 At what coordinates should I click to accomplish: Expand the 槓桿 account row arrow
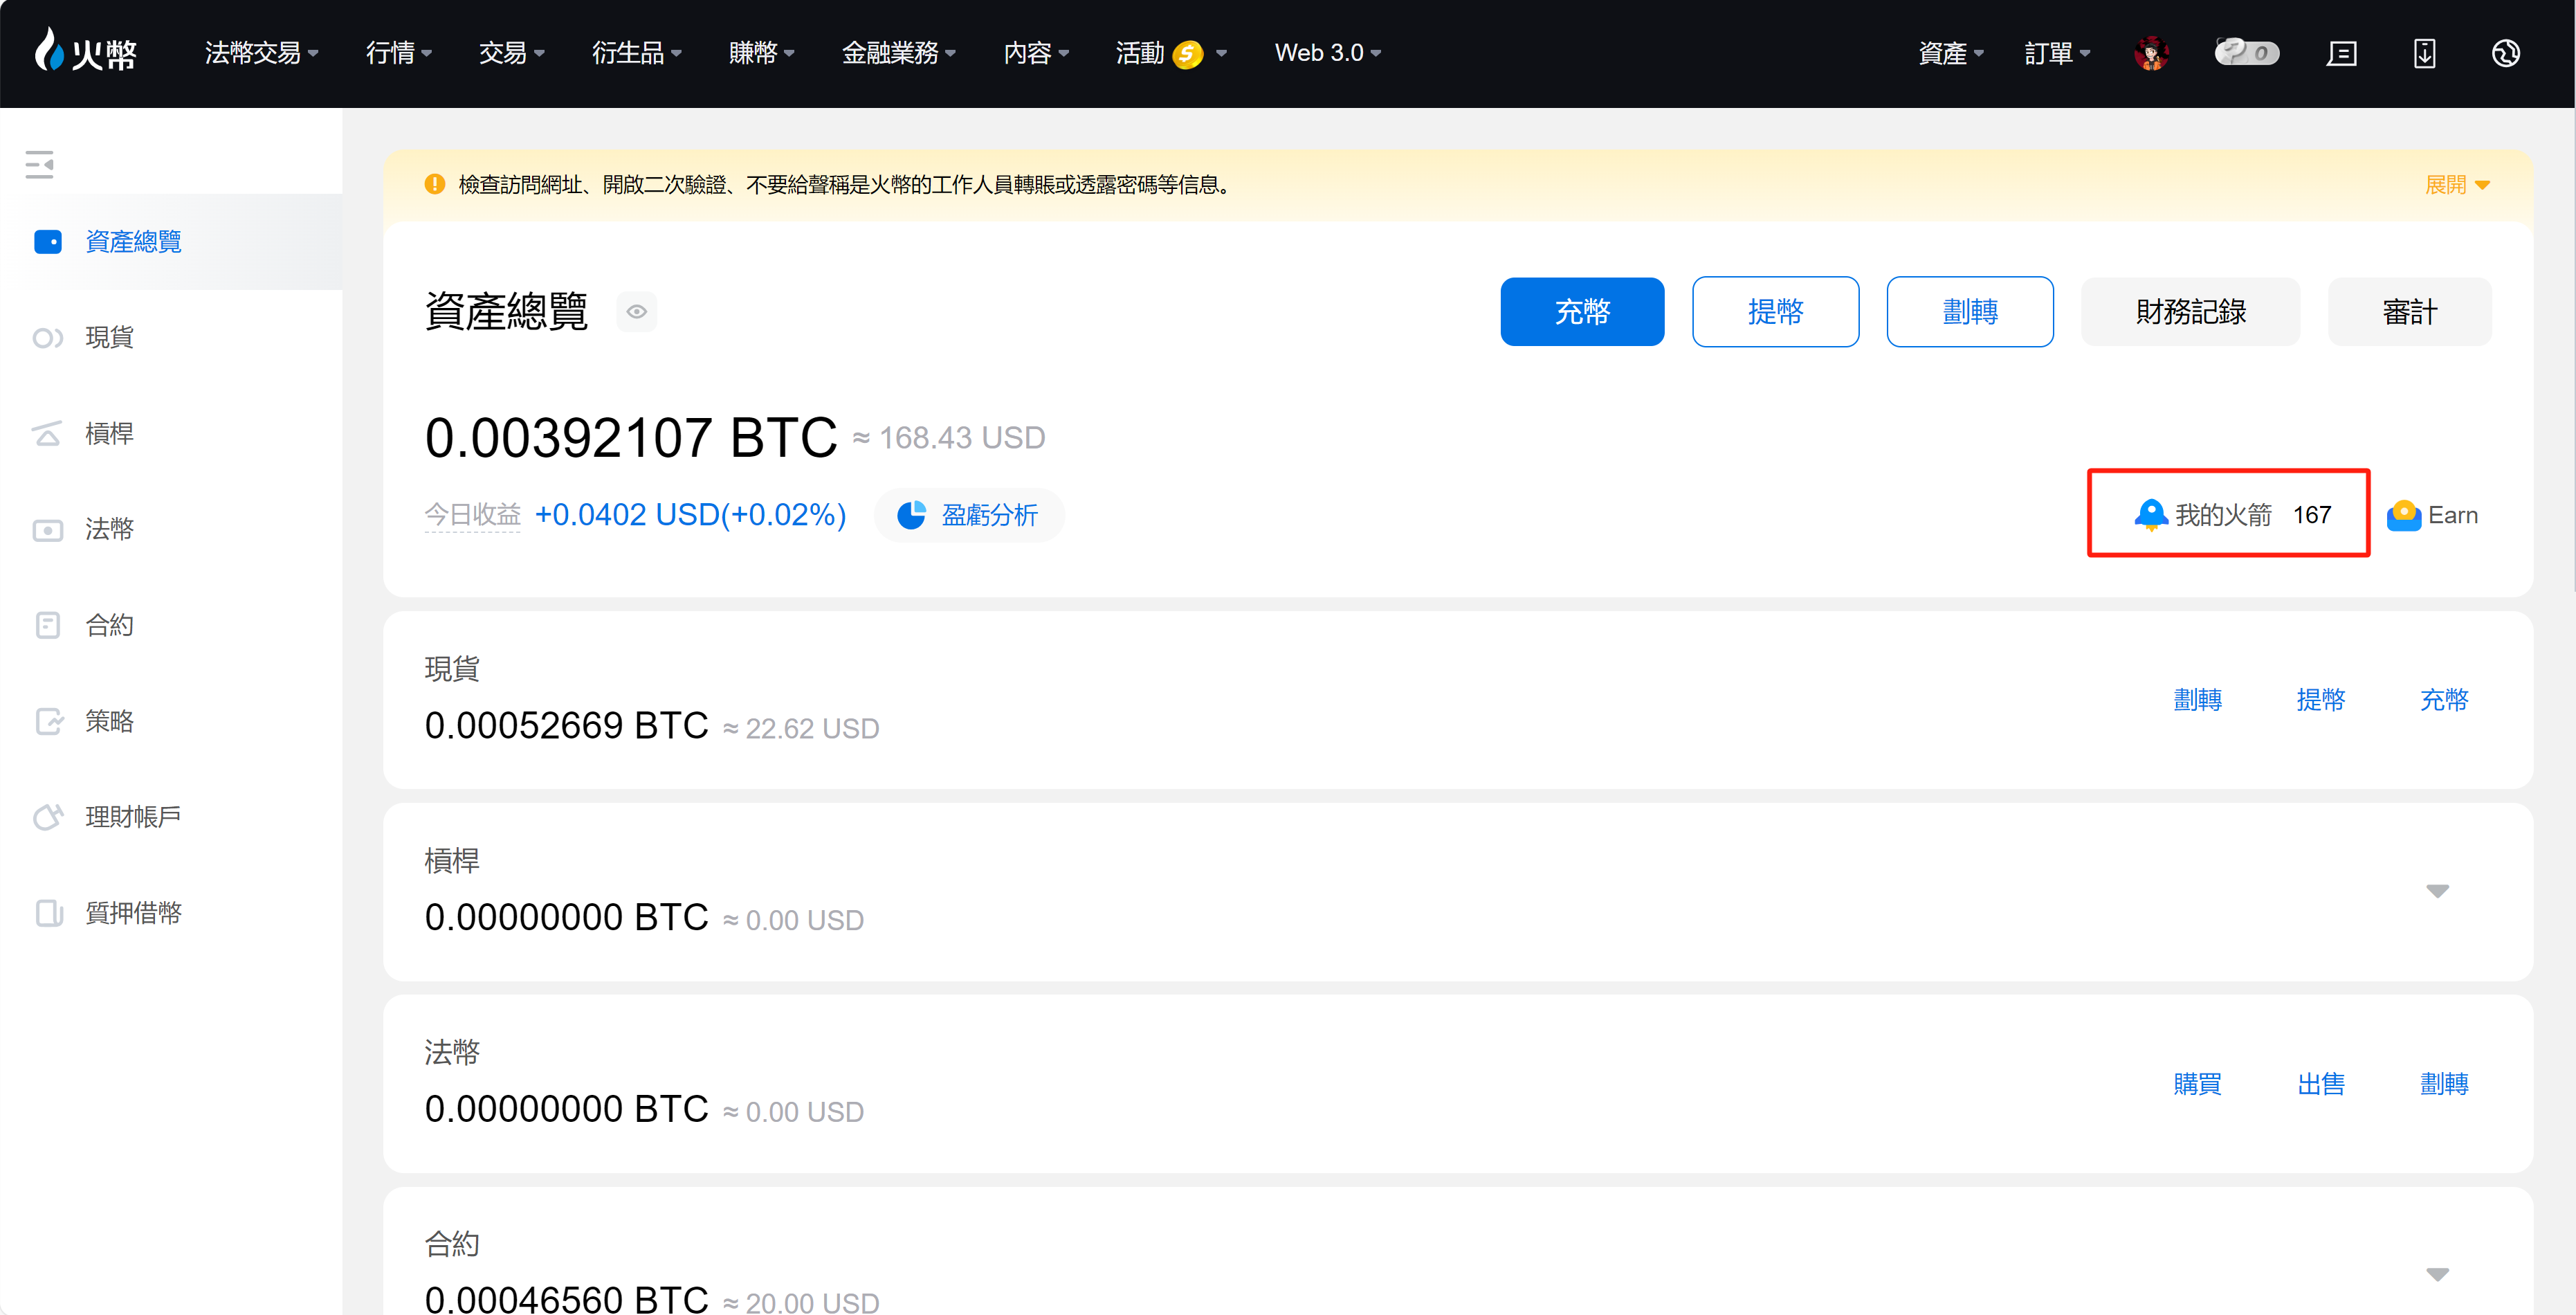[x=2438, y=891]
